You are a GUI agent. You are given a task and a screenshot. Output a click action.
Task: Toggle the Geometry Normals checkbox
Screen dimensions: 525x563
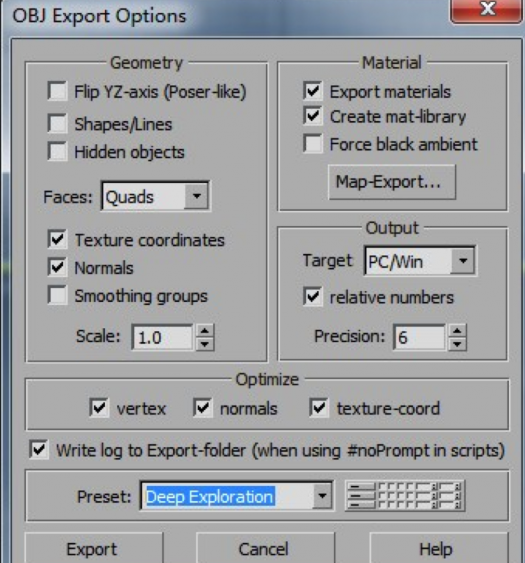pos(57,267)
